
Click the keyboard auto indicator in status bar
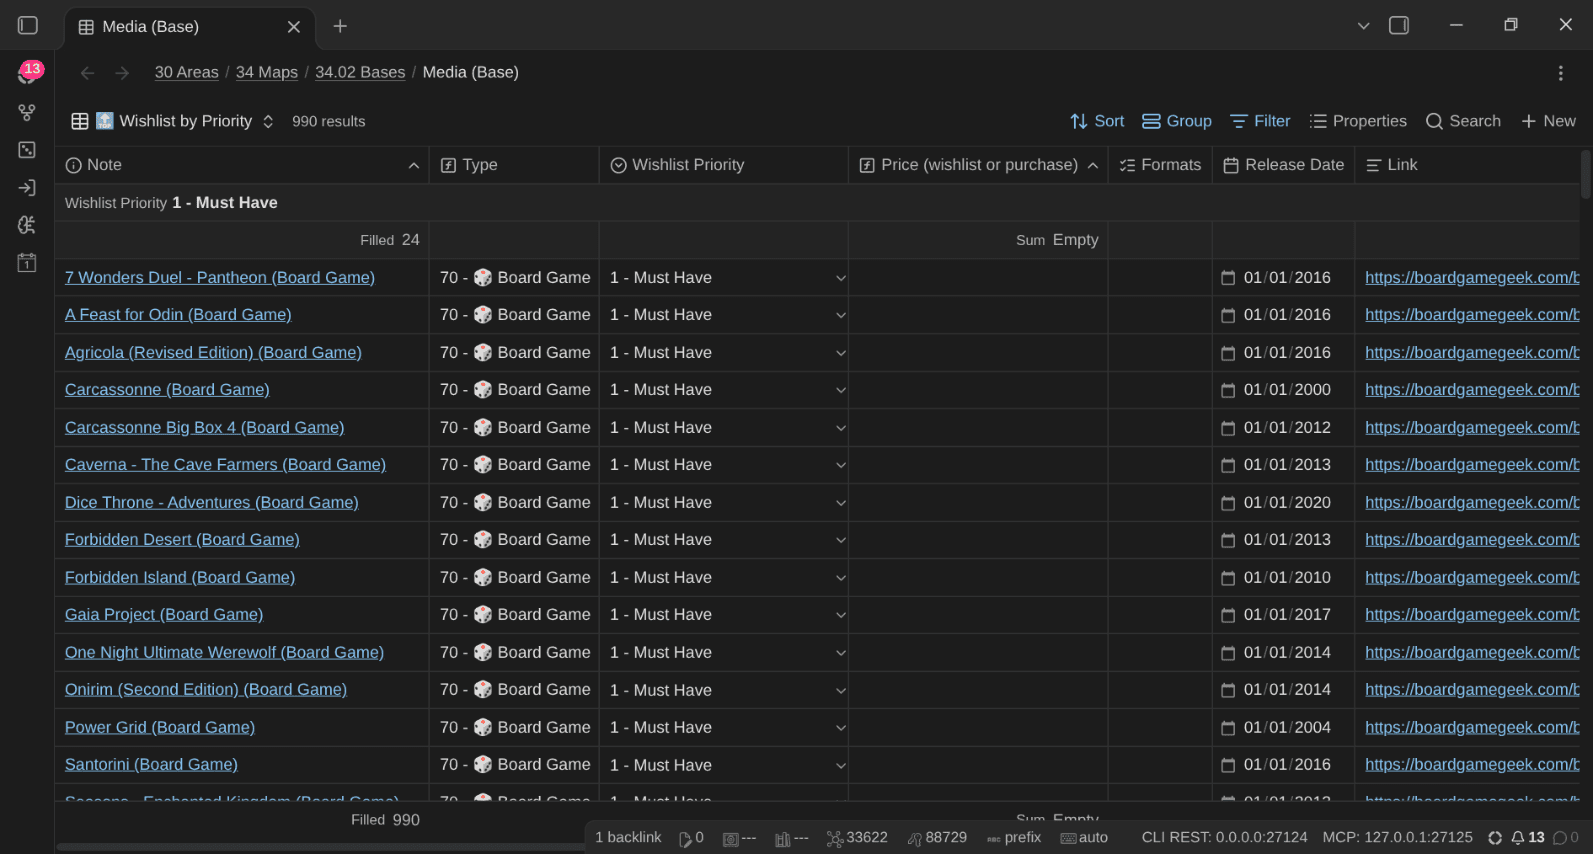coord(1084,838)
